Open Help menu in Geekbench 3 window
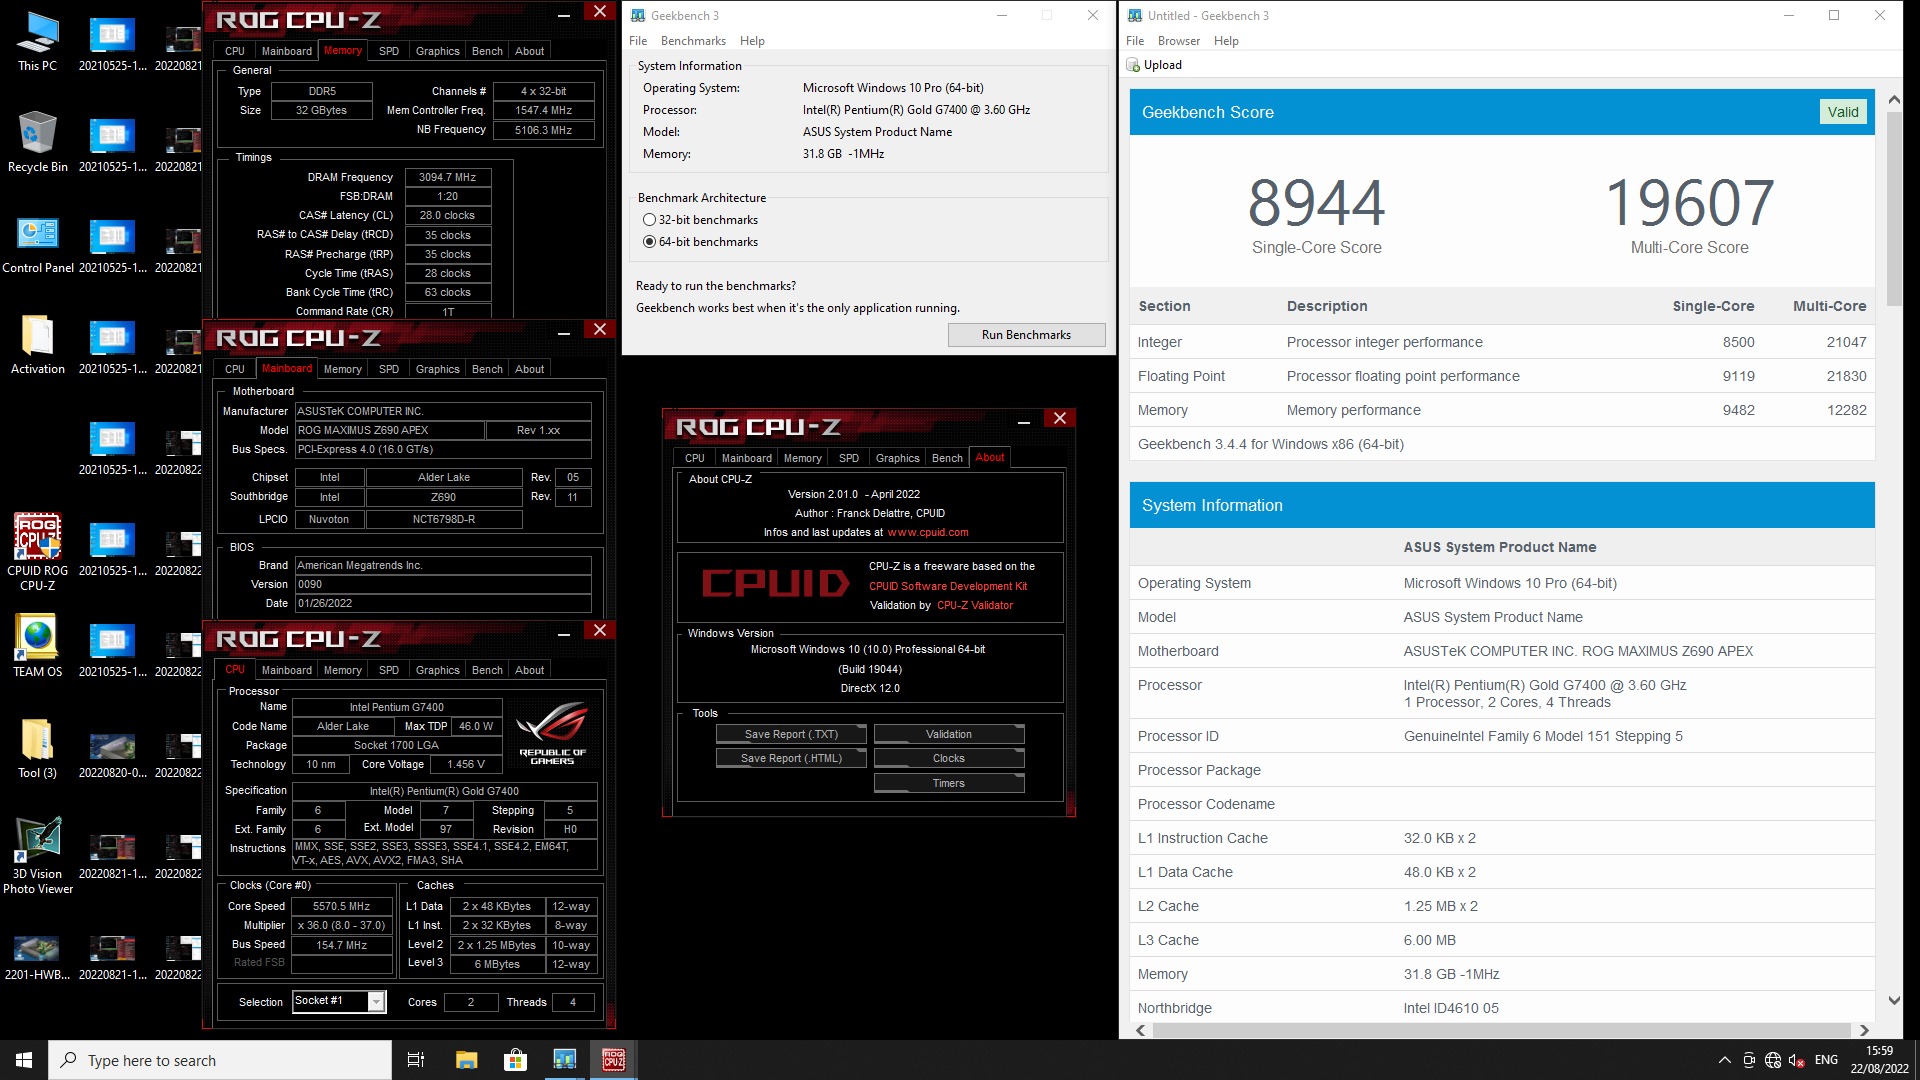 click(x=752, y=41)
